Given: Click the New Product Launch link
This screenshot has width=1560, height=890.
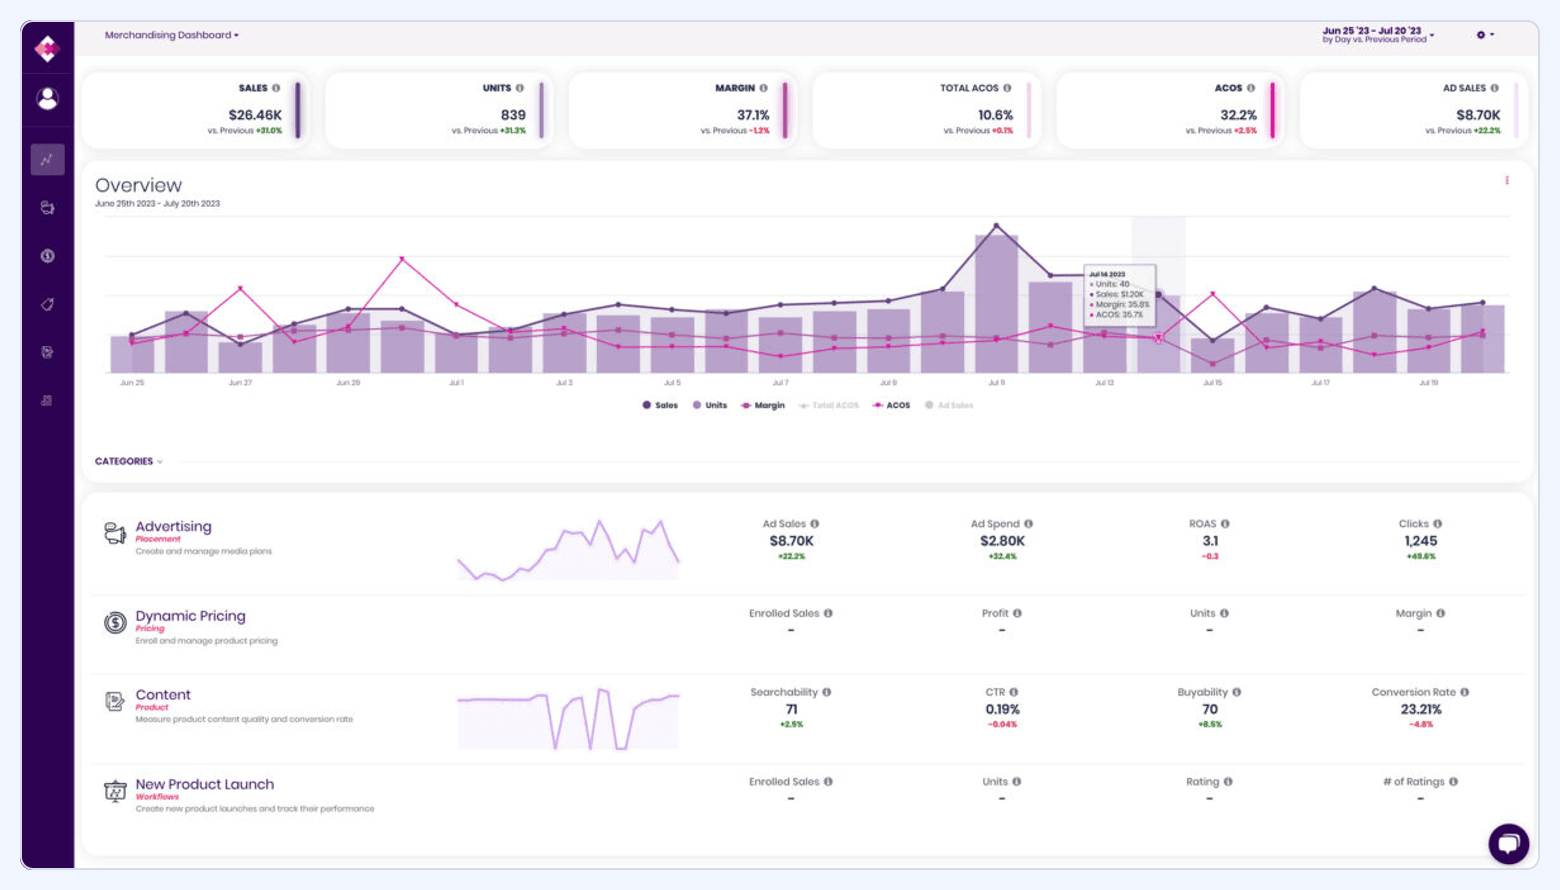Looking at the screenshot, I should (205, 785).
